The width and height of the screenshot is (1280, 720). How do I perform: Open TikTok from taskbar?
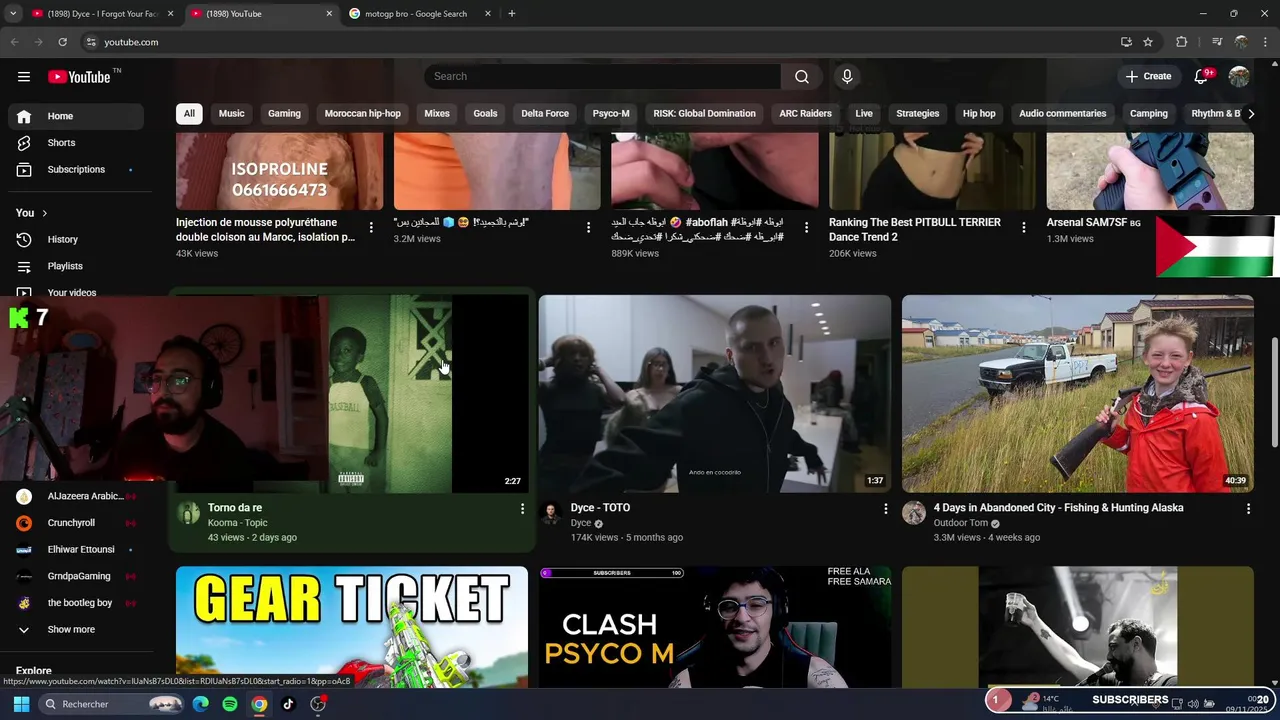click(x=288, y=704)
